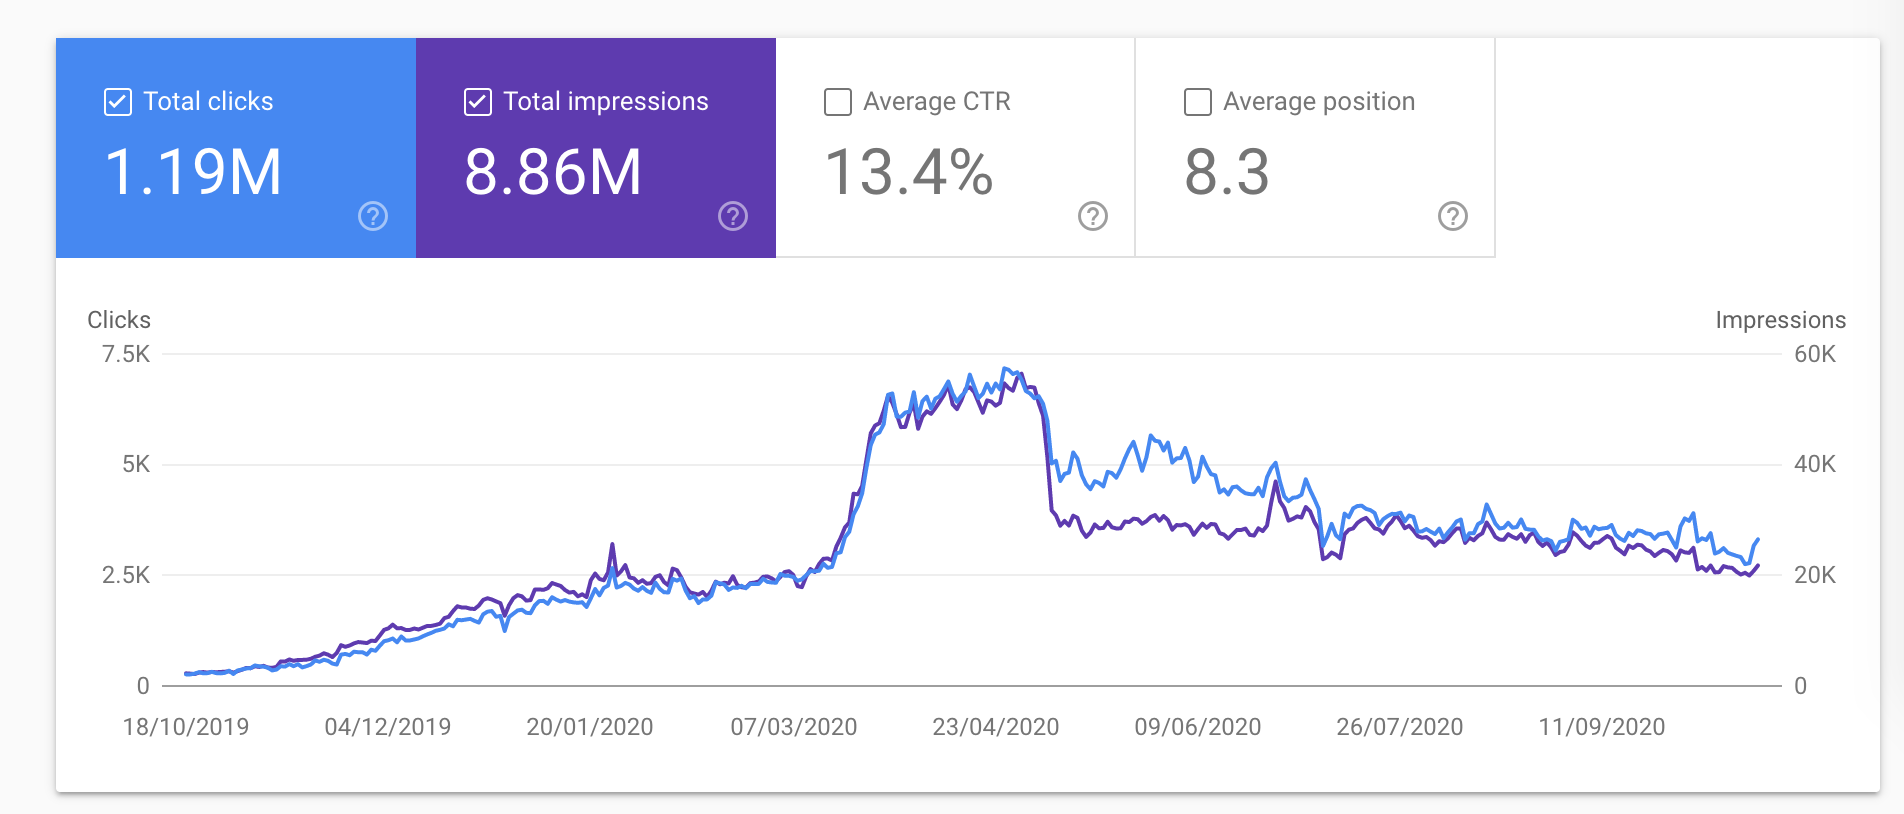Uncheck the Total impressions checkbox
The width and height of the screenshot is (1904, 814).
[478, 102]
